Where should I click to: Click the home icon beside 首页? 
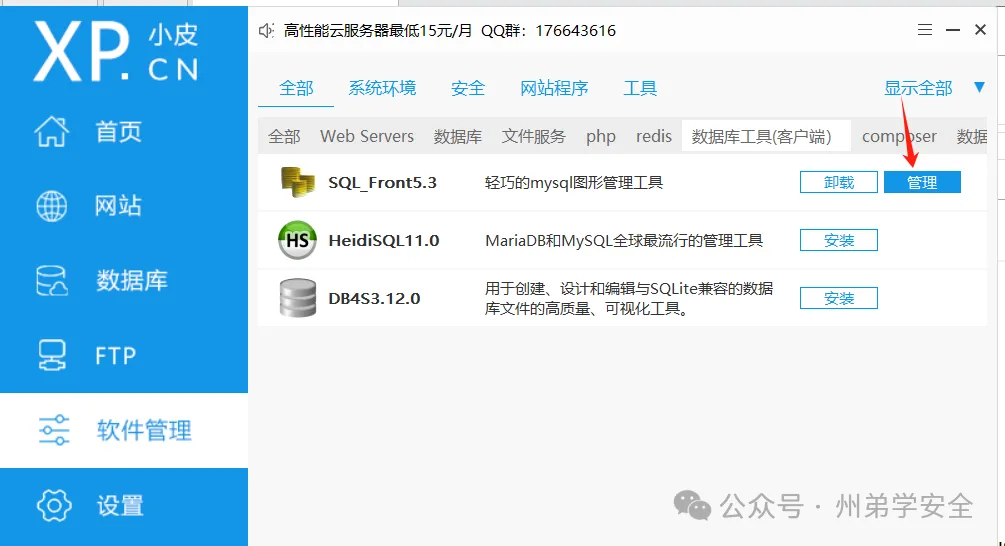tap(52, 131)
